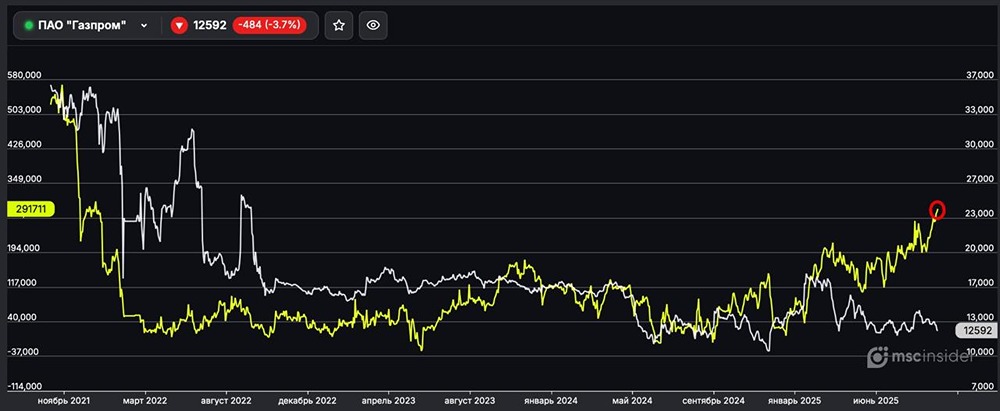Click the red circle marker on the yellow line

[937, 210]
